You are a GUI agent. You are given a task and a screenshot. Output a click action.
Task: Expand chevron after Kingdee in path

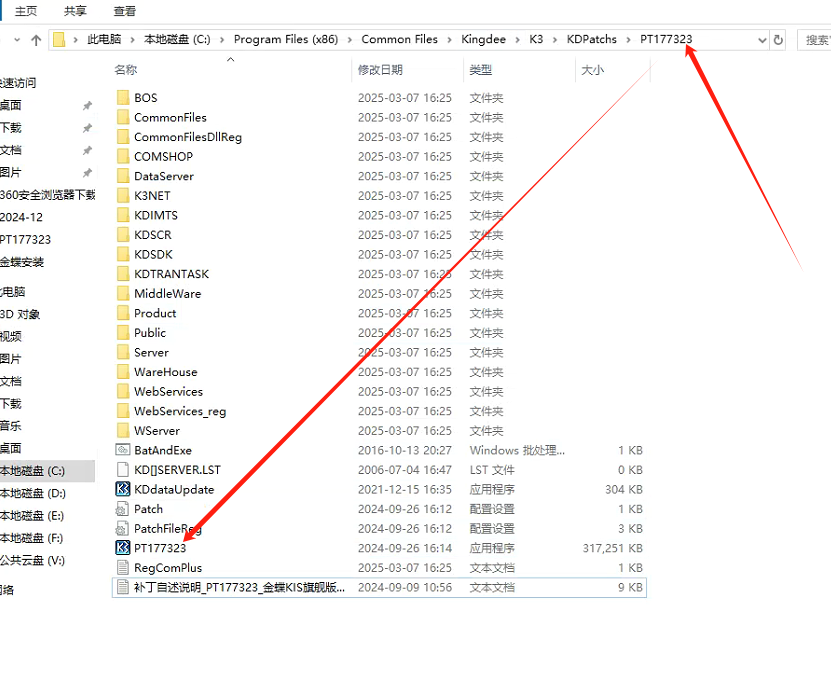pos(518,40)
